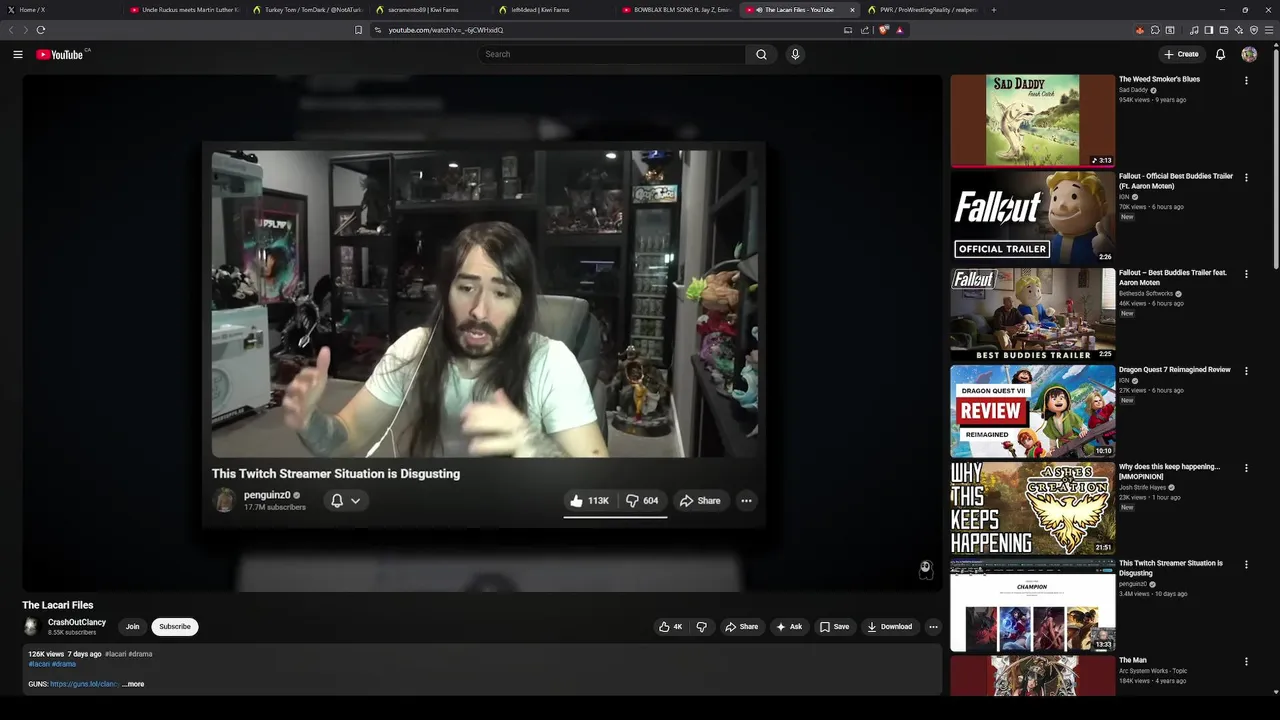
Task: Close The Lacari Files tab
Action: 852,10
